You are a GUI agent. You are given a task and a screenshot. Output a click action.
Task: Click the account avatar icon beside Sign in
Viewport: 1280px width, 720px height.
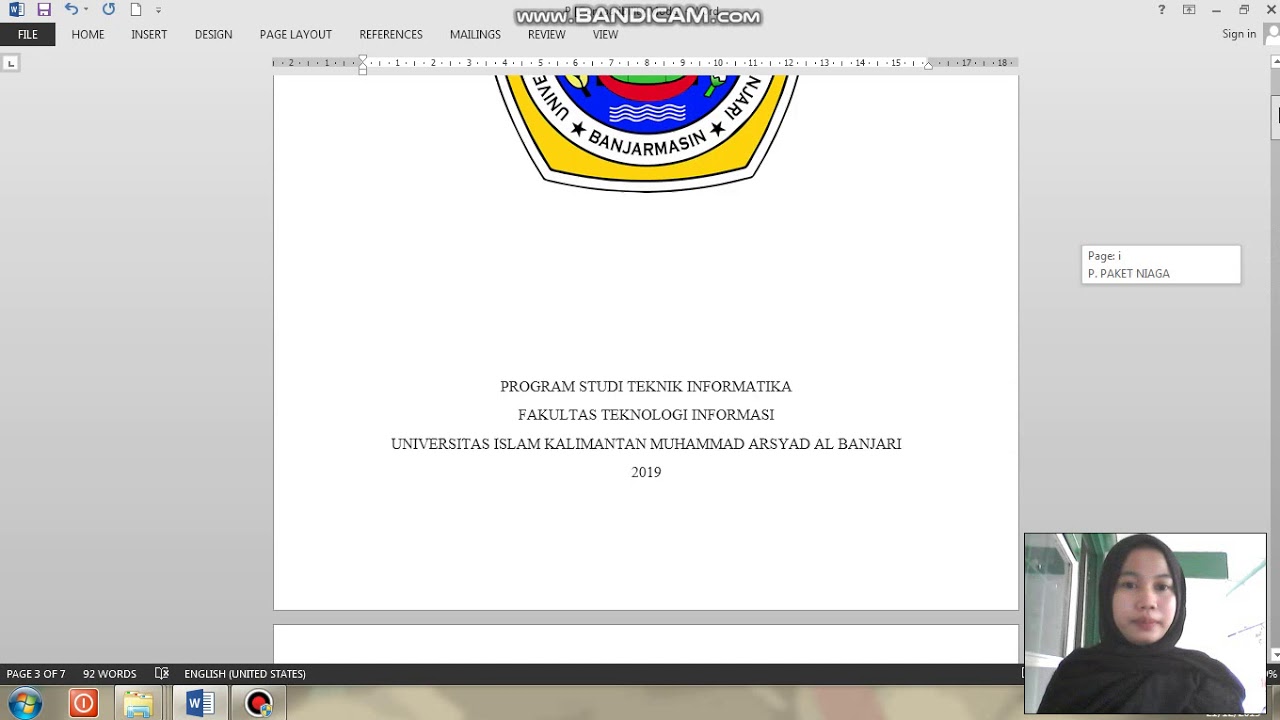tap(1272, 34)
